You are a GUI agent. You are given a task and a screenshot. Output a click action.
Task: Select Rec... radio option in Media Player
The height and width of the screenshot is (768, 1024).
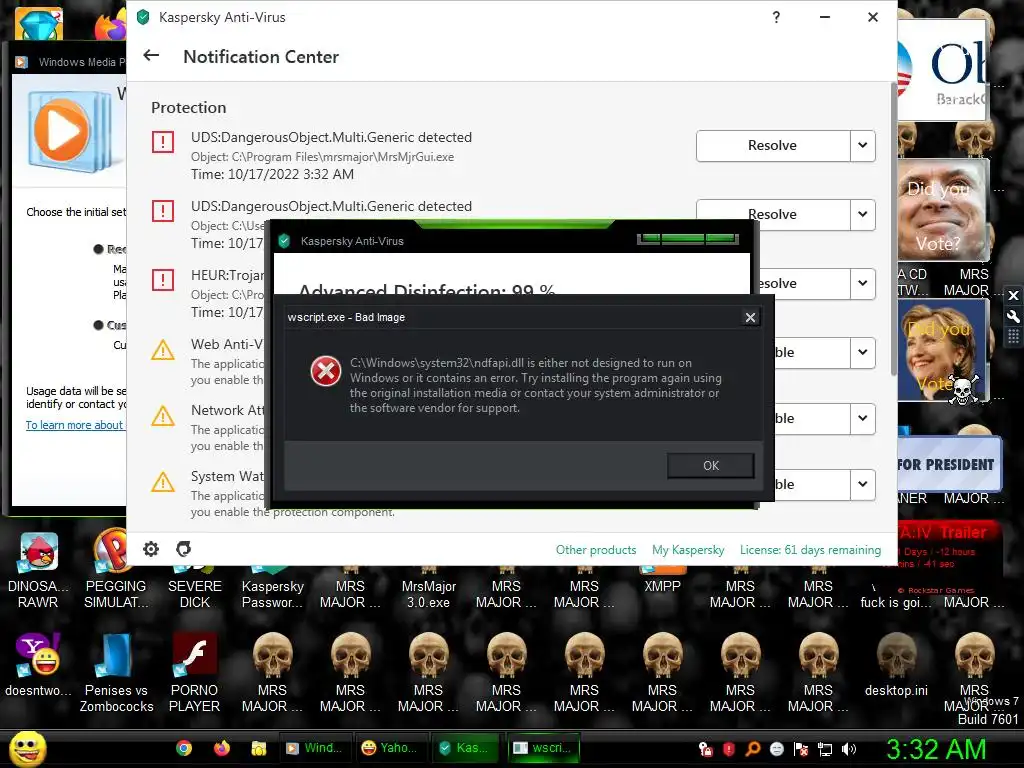coord(99,249)
